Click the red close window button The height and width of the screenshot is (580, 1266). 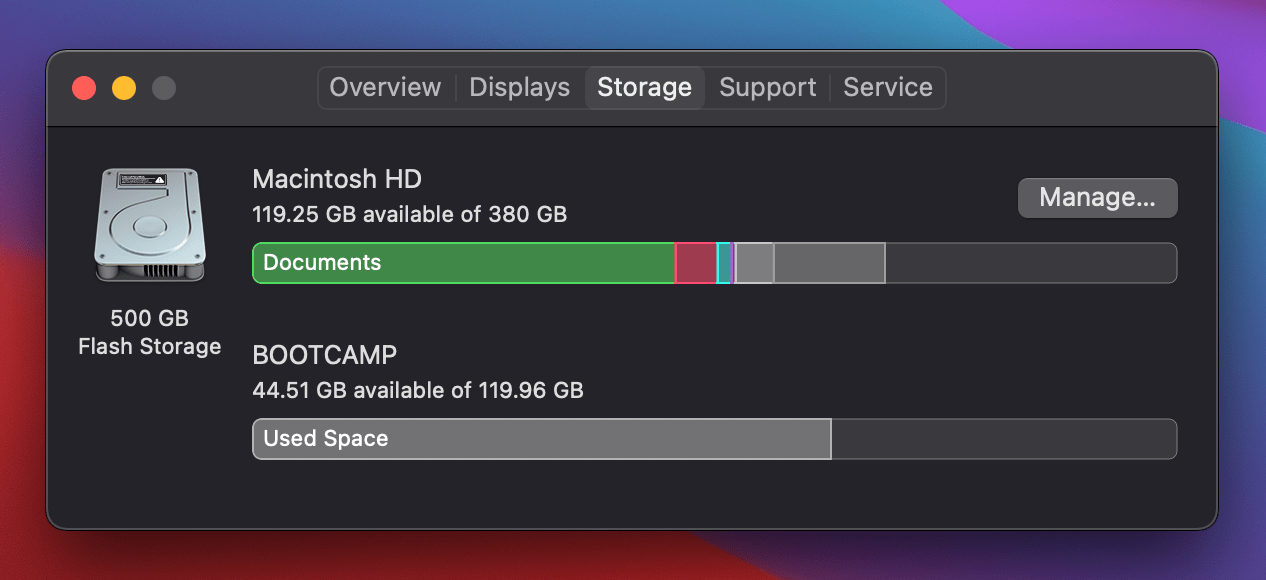(84, 88)
